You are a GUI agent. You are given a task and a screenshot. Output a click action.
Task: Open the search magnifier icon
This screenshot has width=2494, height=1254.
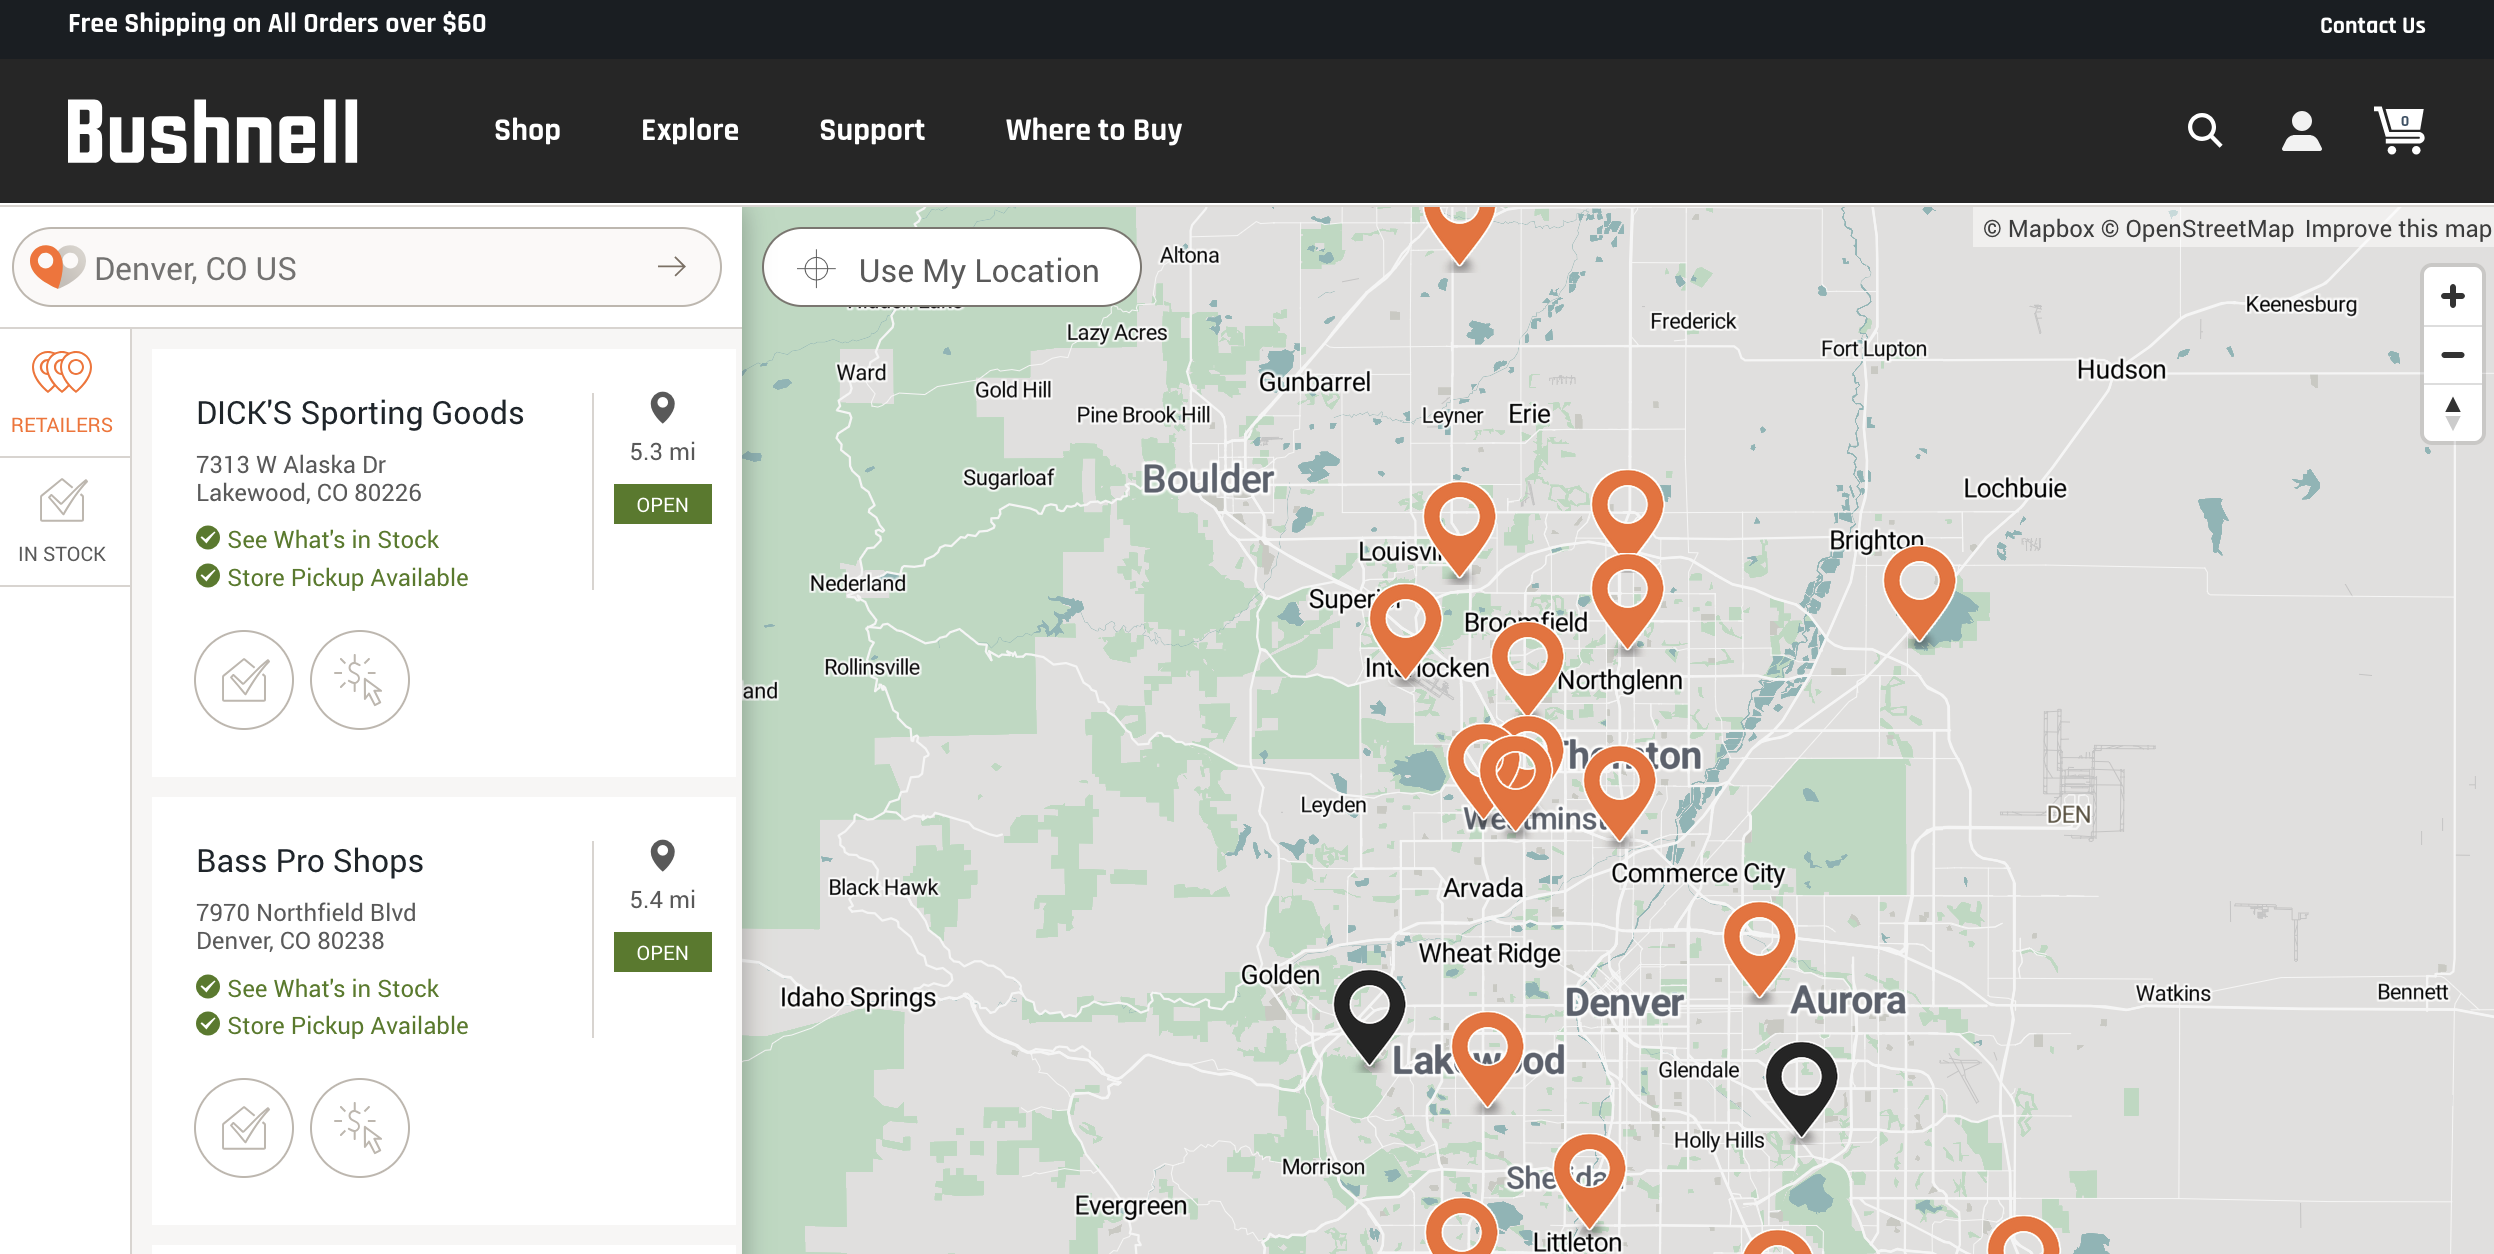2204,130
